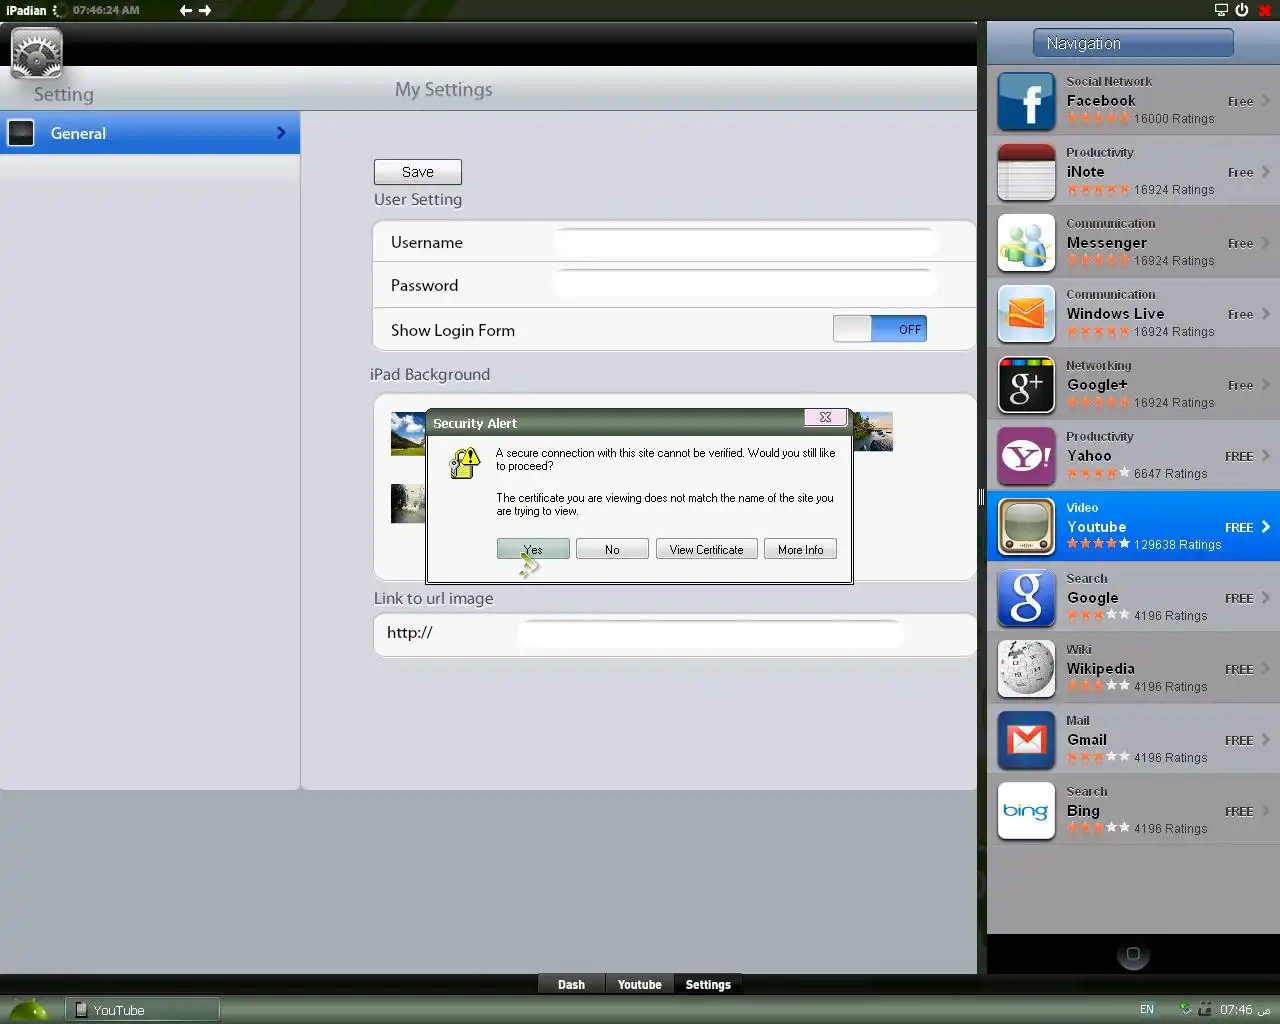Click the Facebook 16000 Ratings text
The height and width of the screenshot is (1024, 1280).
click(x=1174, y=119)
